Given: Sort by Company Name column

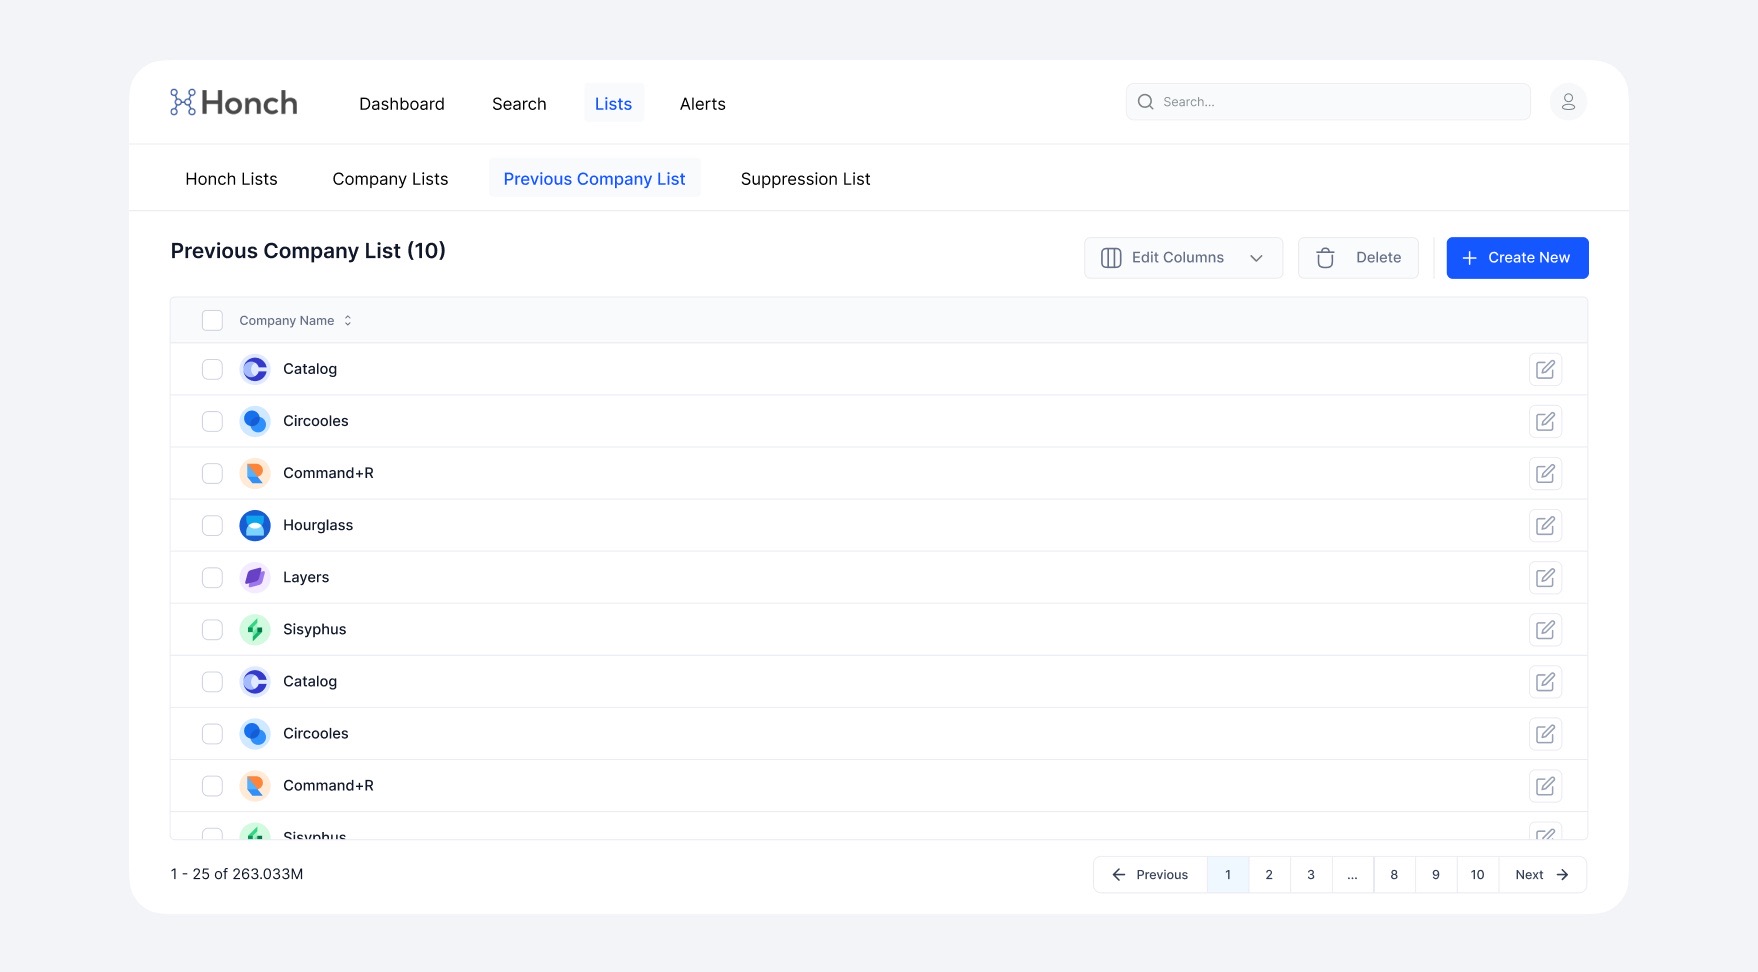Looking at the screenshot, I should click(x=295, y=321).
